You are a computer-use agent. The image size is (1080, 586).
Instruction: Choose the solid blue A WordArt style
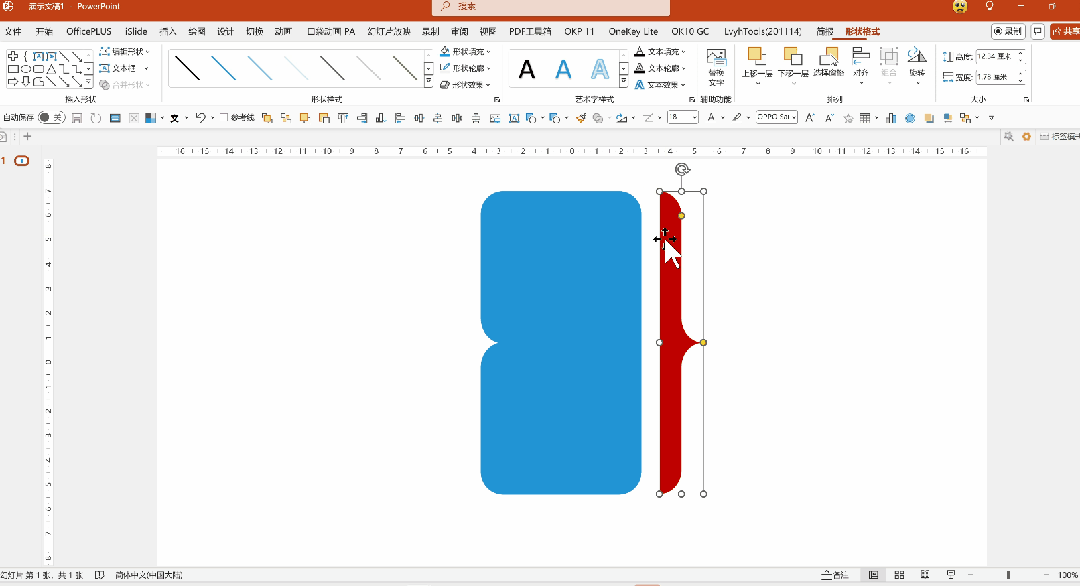[563, 69]
